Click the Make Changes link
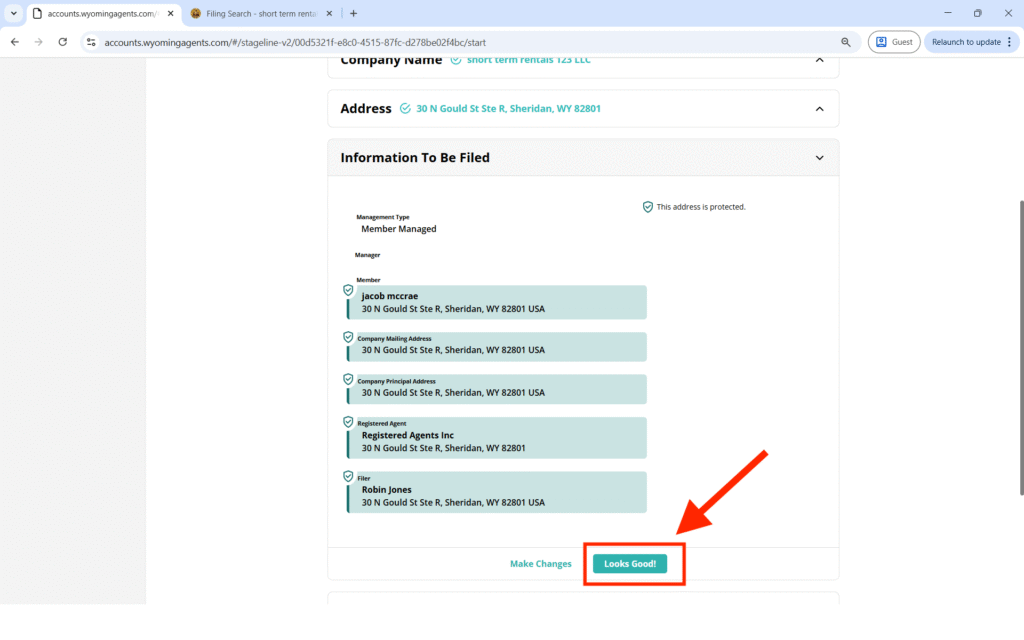Screen dimensions: 1024x640 coord(540,564)
